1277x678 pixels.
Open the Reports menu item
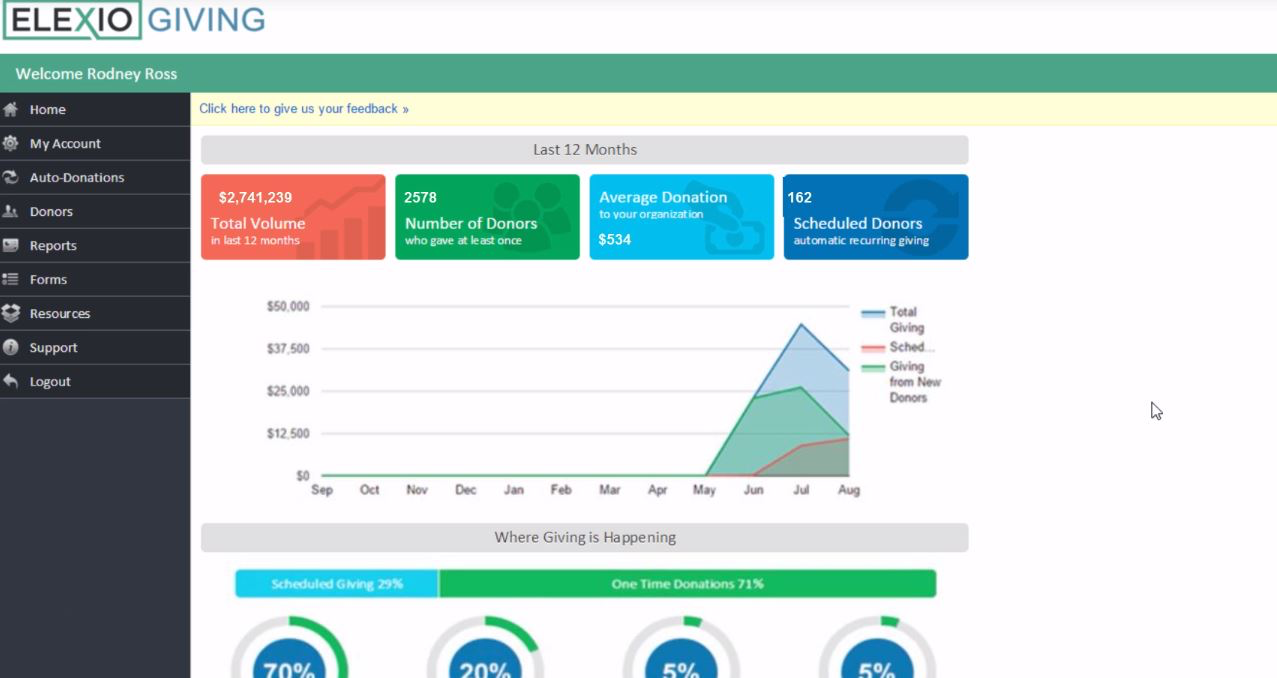pyautogui.click(x=56, y=245)
